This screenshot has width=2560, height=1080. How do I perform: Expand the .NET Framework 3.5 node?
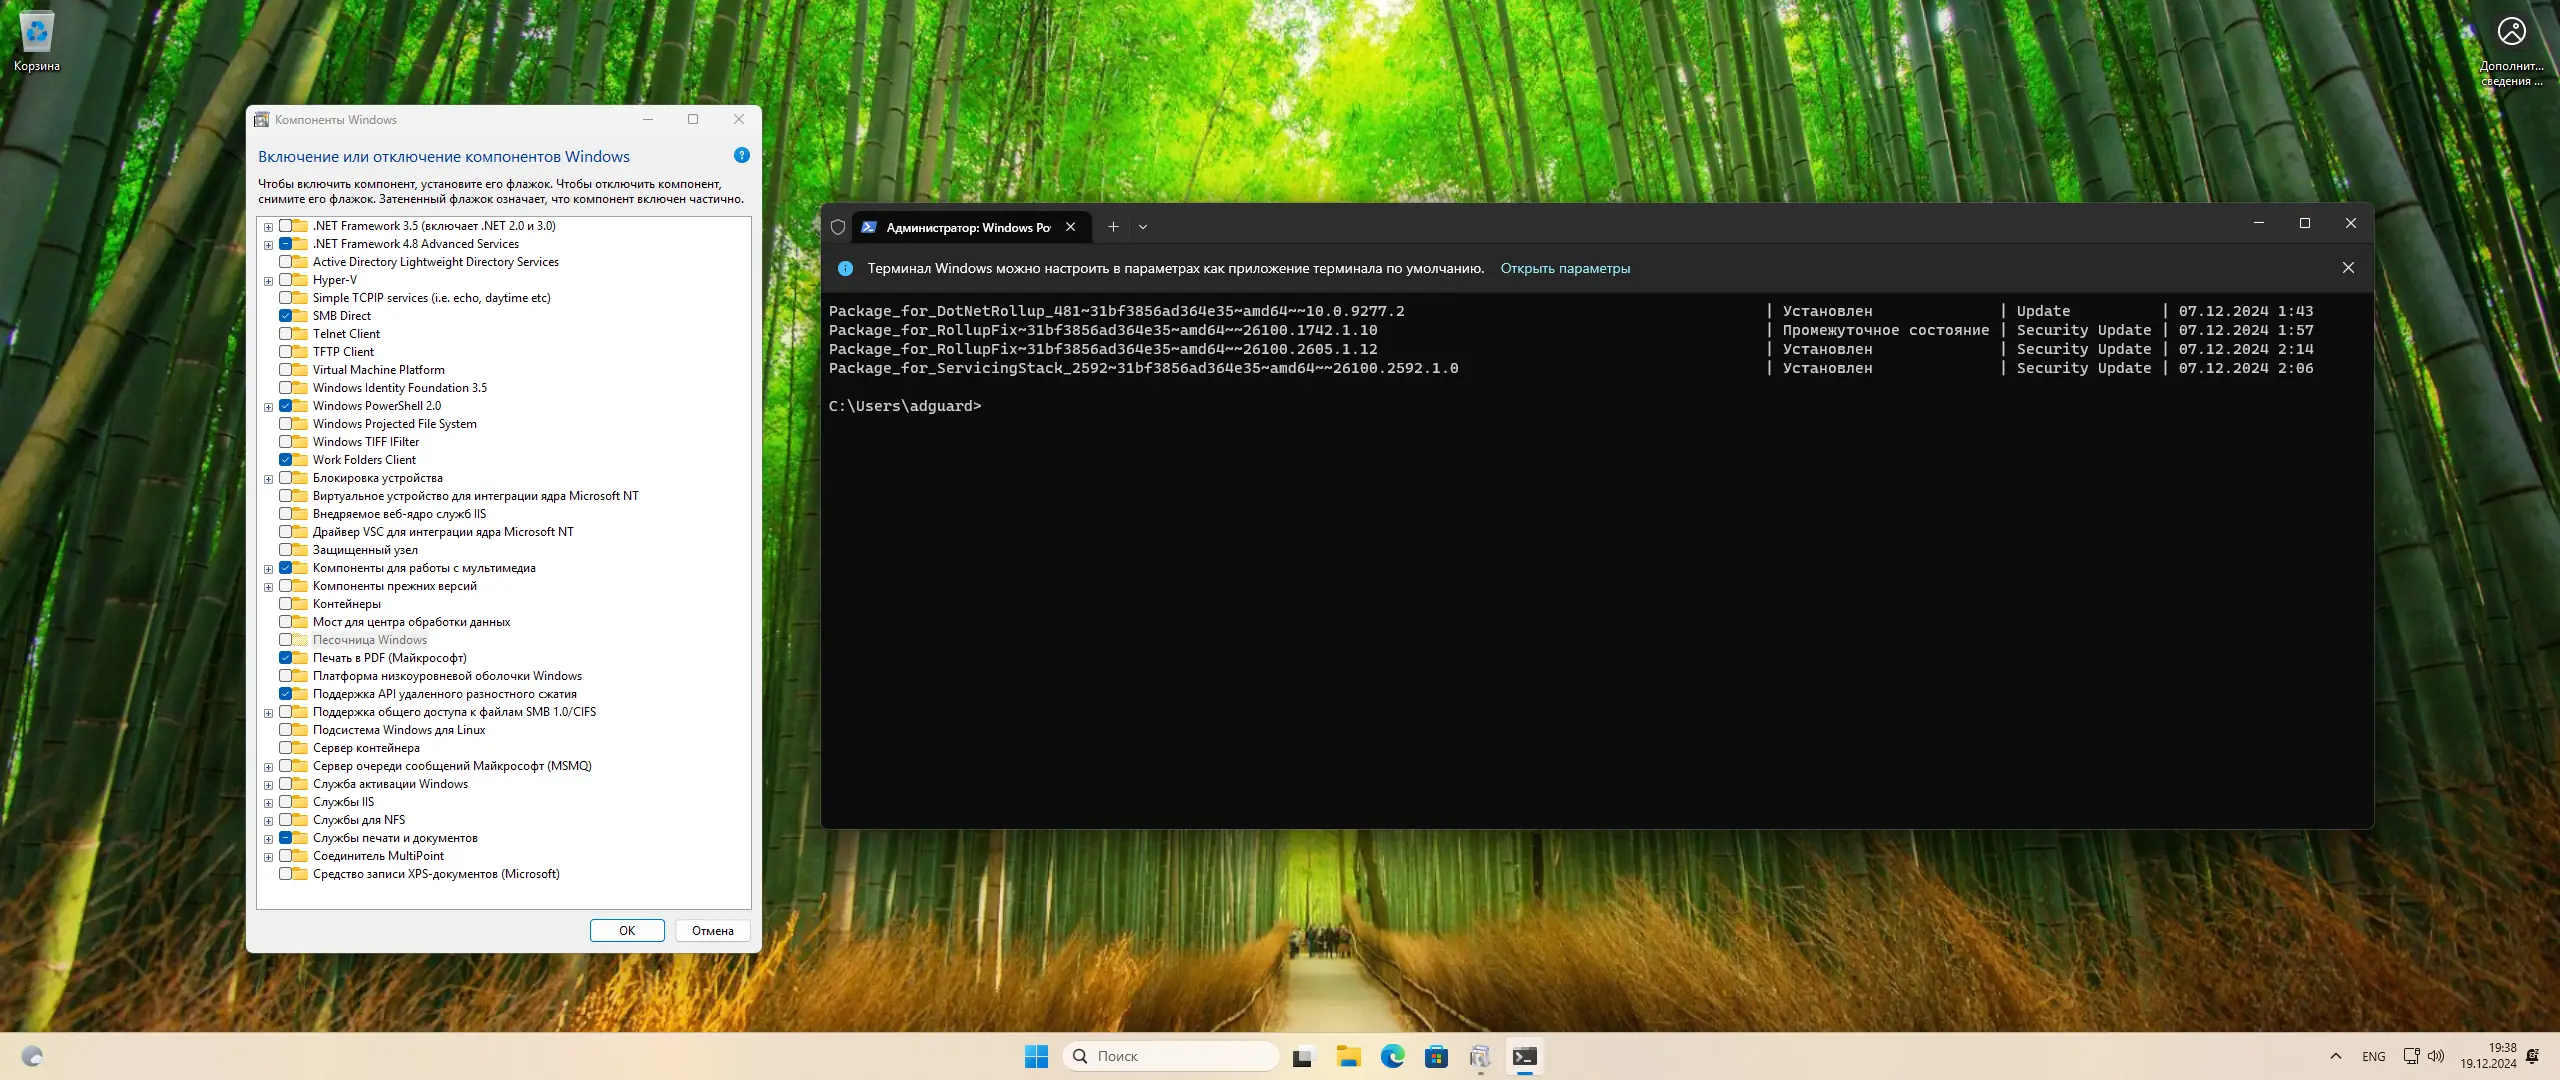pyautogui.click(x=268, y=227)
